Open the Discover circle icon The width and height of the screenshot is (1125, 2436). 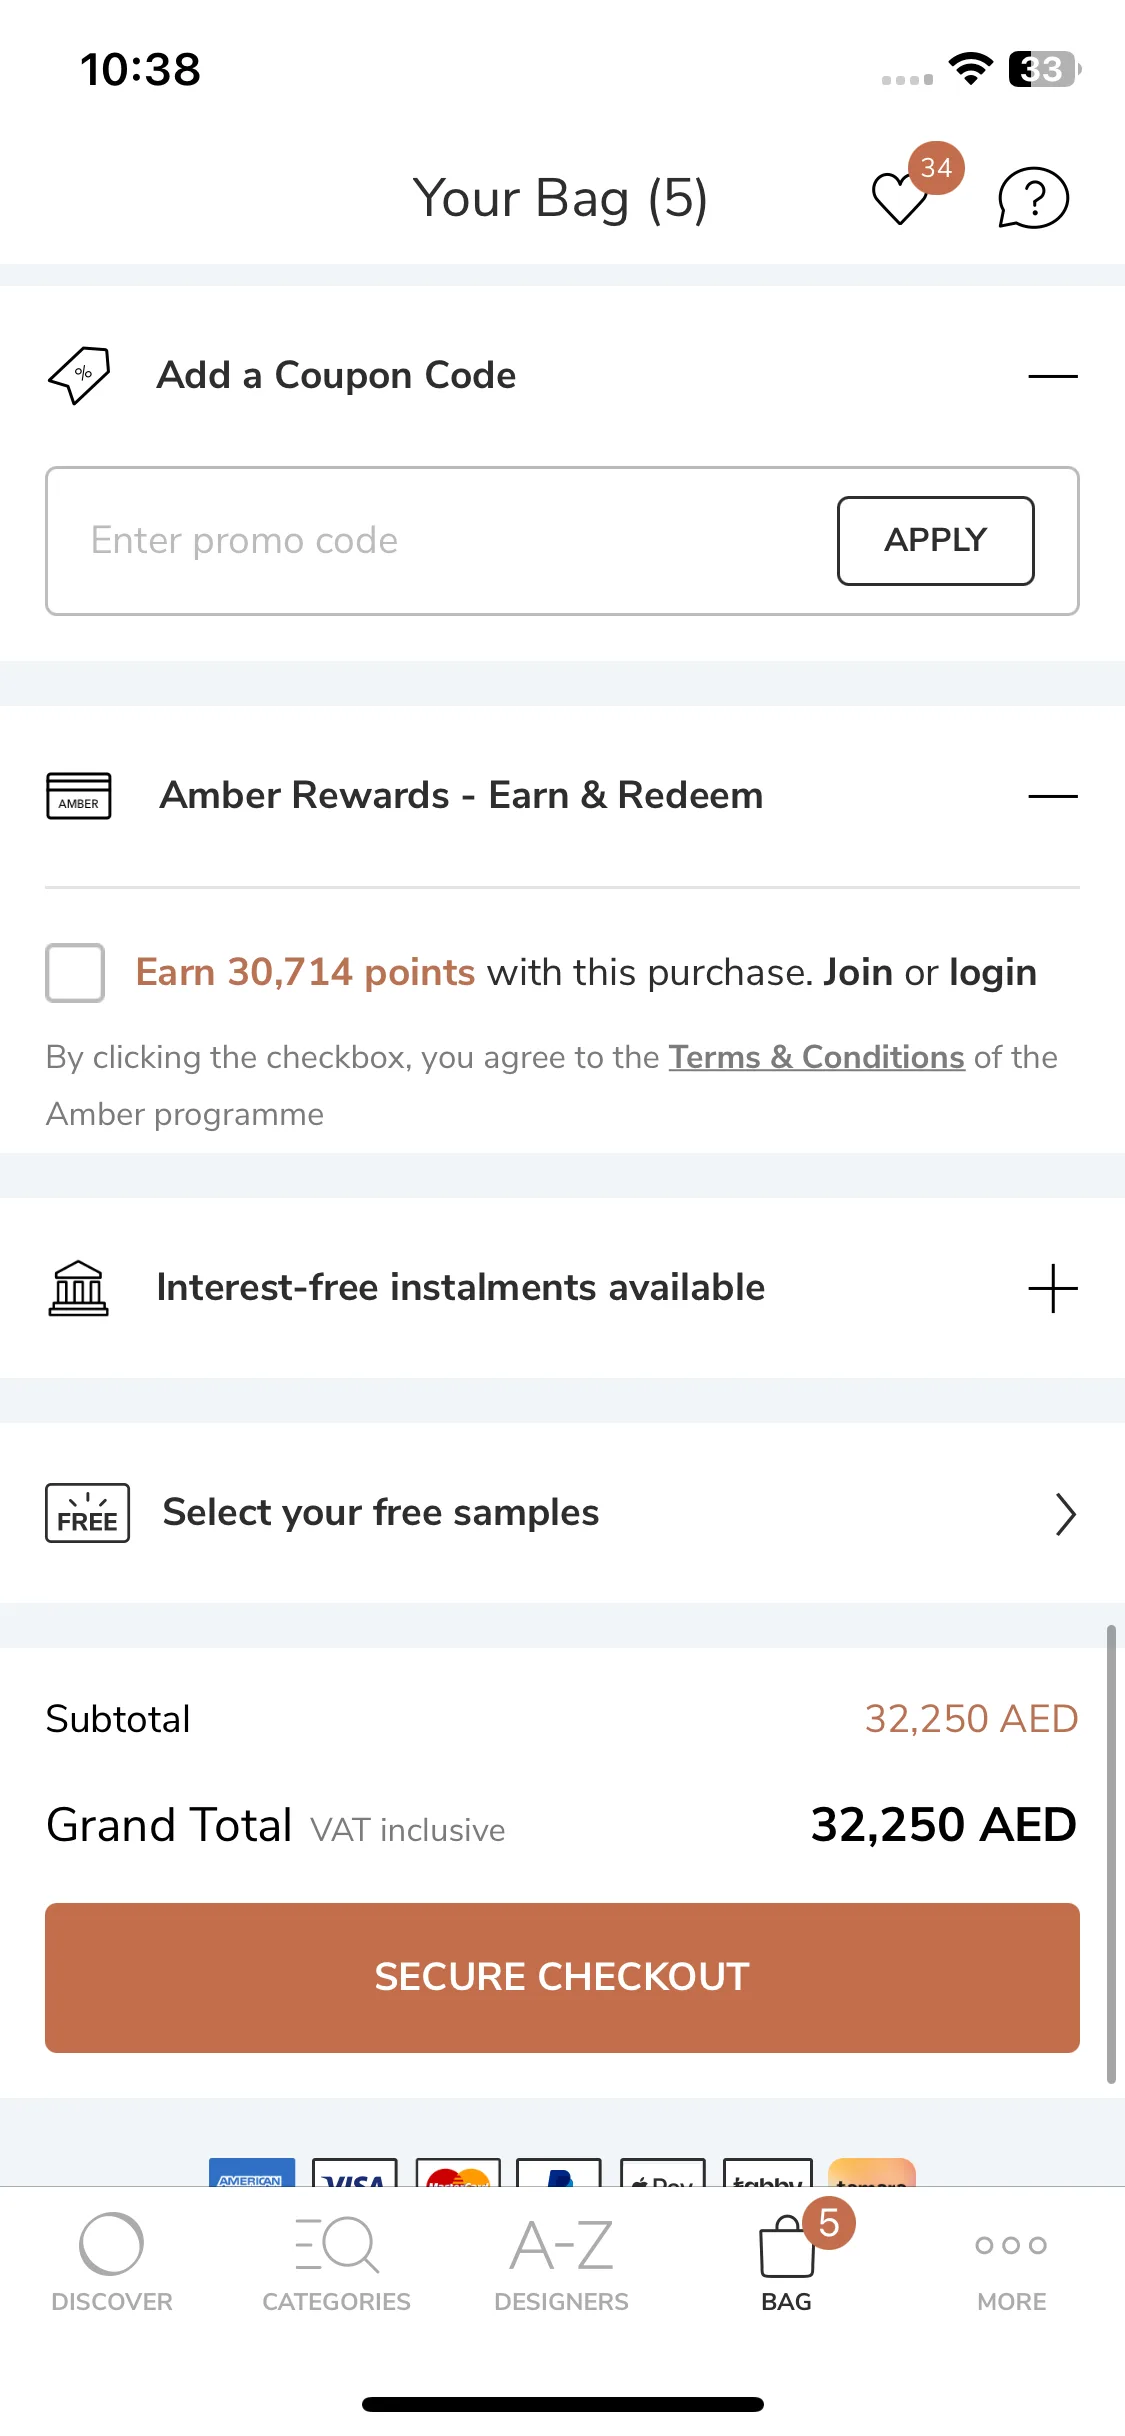point(111,2245)
